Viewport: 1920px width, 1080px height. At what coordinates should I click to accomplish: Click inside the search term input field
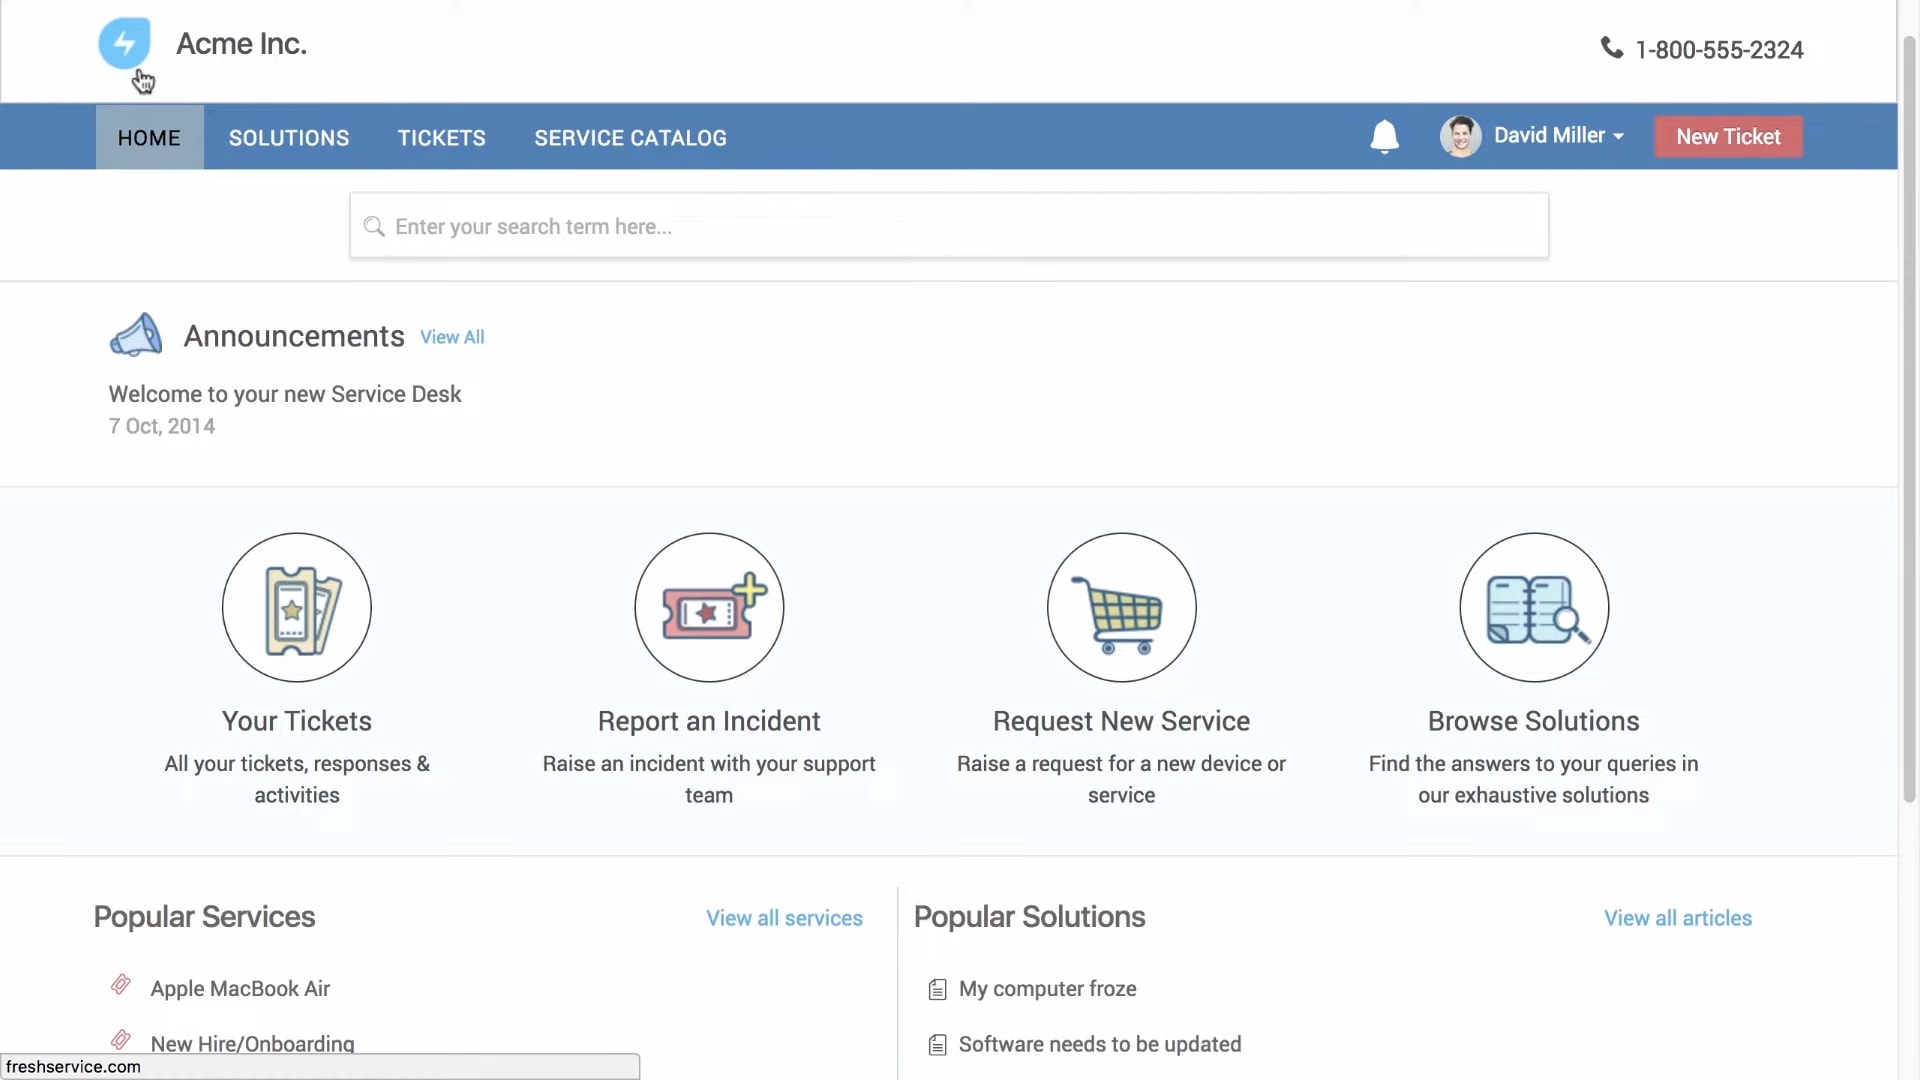900,226
